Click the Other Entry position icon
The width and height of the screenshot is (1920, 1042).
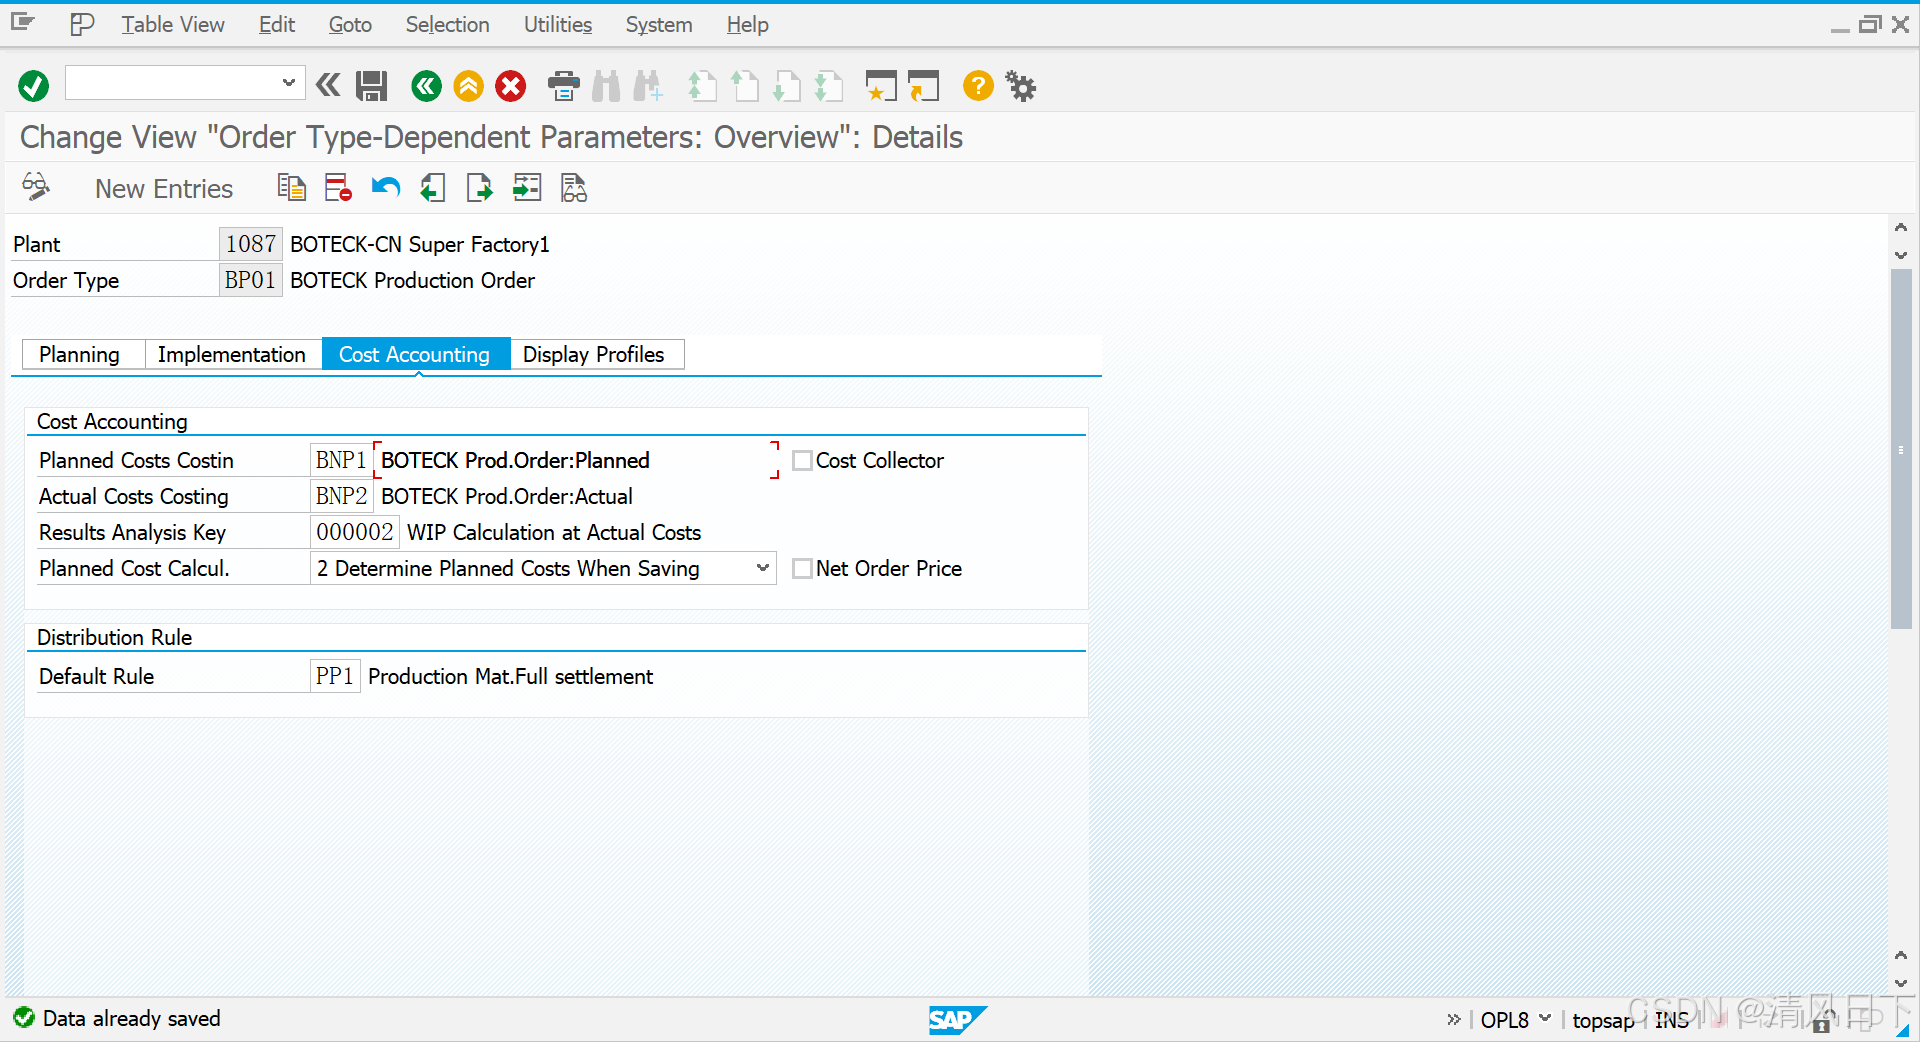point(527,187)
